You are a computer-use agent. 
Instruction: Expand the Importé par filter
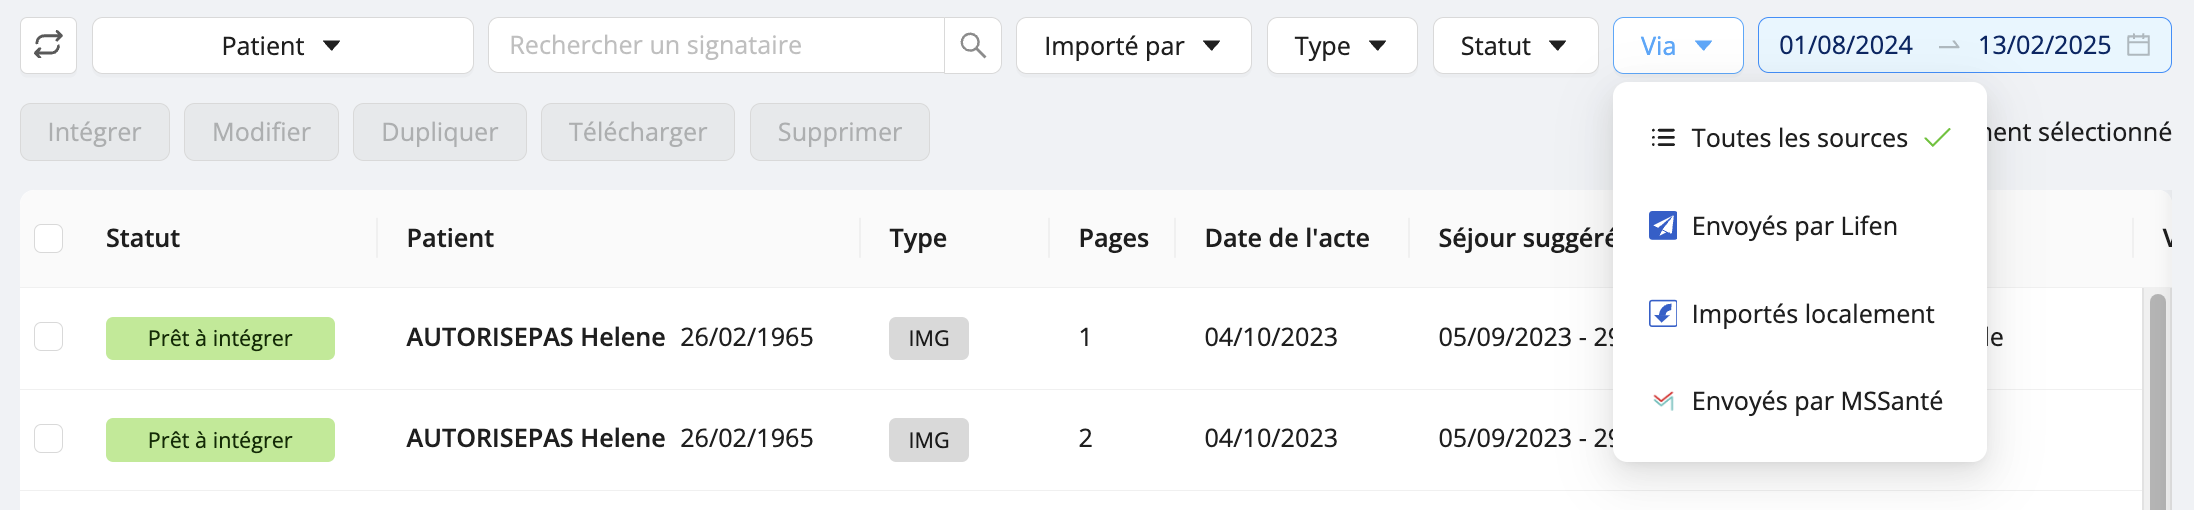(x=1133, y=45)
